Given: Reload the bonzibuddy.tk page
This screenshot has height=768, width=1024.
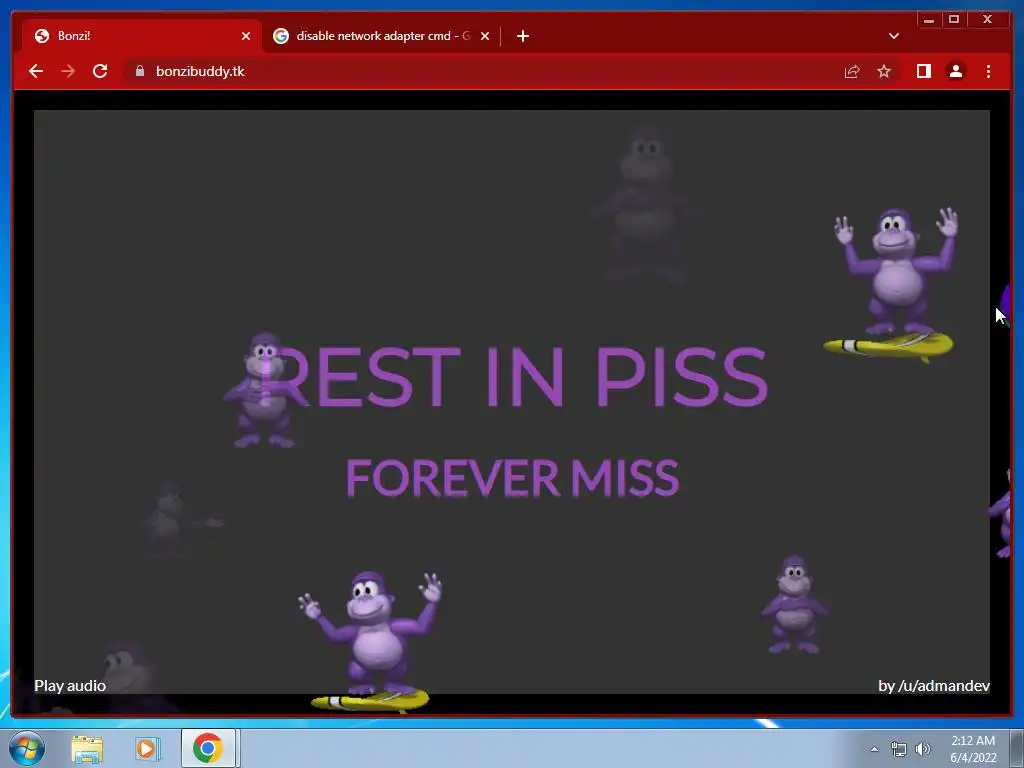Looking at the screenshot, I should click(100, 71).
